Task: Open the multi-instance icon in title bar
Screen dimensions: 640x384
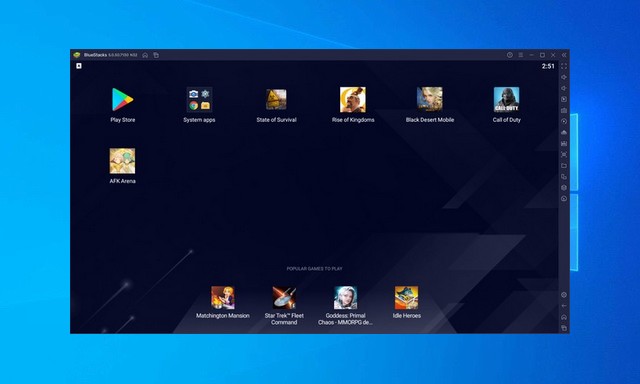Action: pos(156,55)
